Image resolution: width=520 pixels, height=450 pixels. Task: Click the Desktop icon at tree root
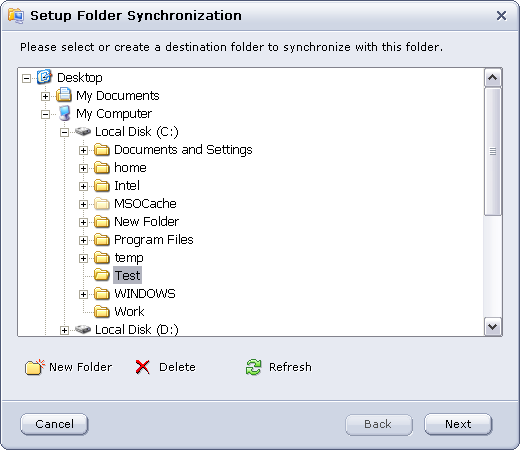tap(44, 77)
